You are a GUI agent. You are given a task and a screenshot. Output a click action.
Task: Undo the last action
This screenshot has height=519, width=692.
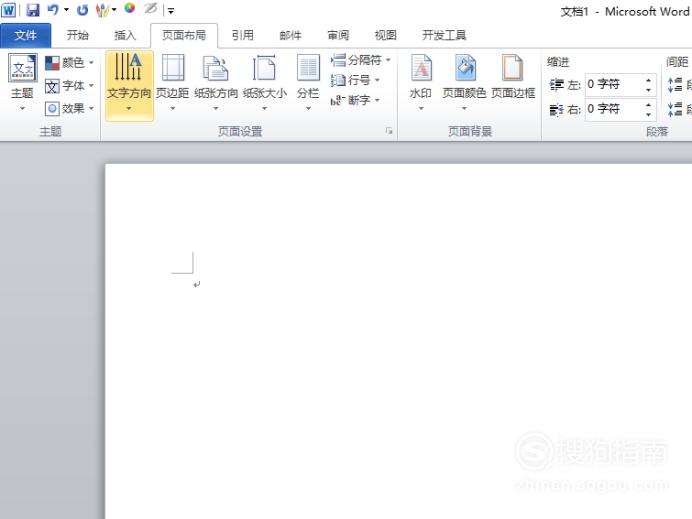pos(53,9)
